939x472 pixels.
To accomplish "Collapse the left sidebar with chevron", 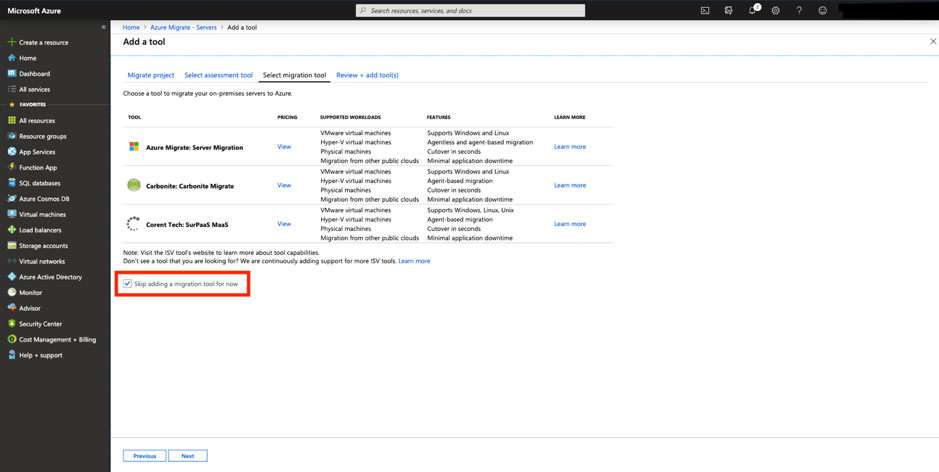I will (x=103, y=27).
